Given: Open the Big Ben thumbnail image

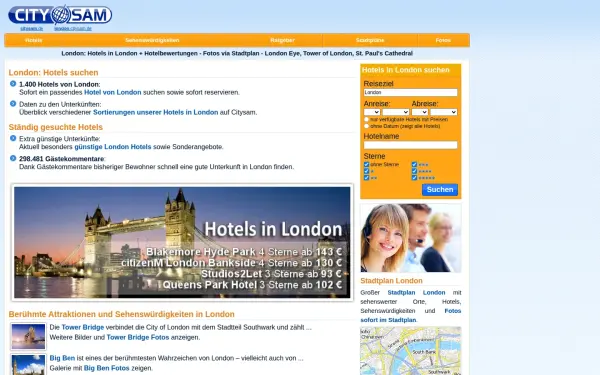Looking at the screenshot, I should pos(28,365).
